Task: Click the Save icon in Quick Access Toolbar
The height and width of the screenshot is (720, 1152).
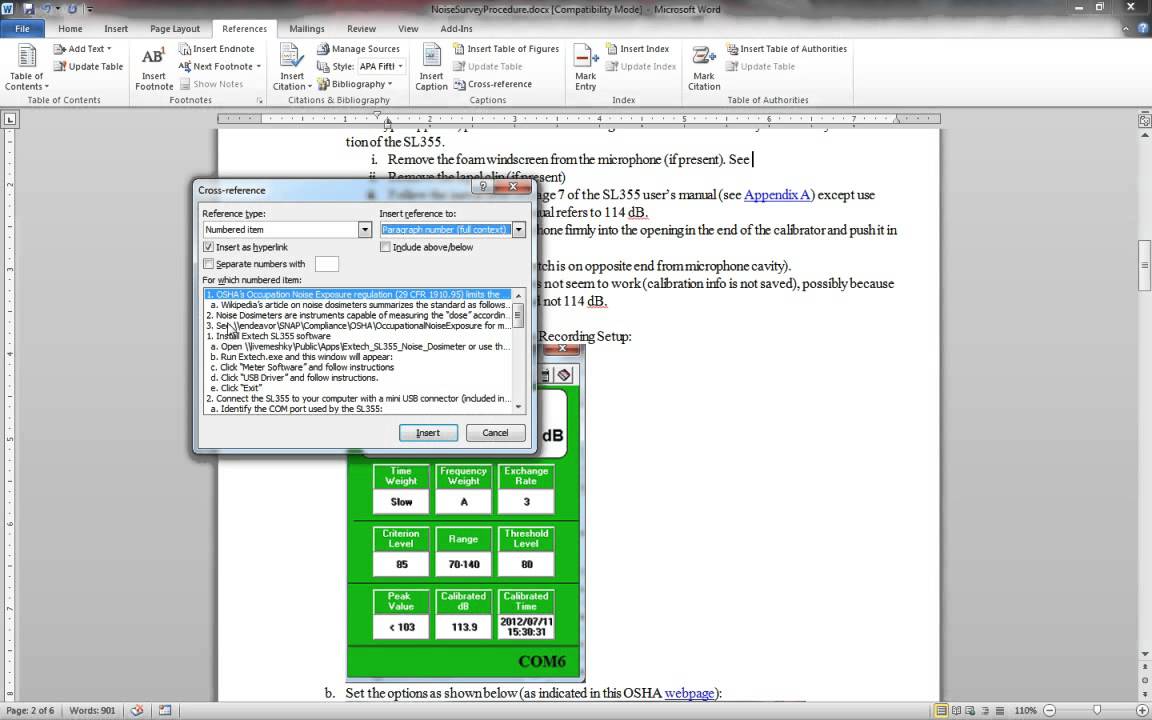Action: (x=29, y=9)
